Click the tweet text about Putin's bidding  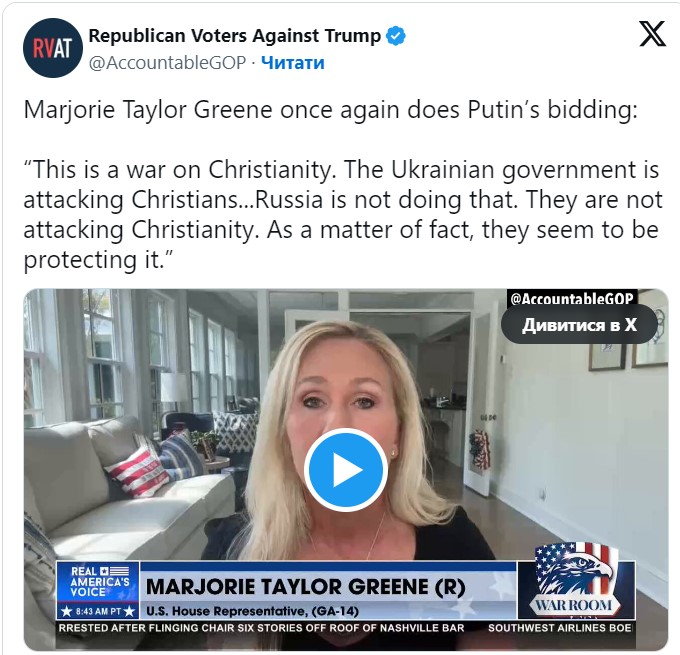(330, 110)
